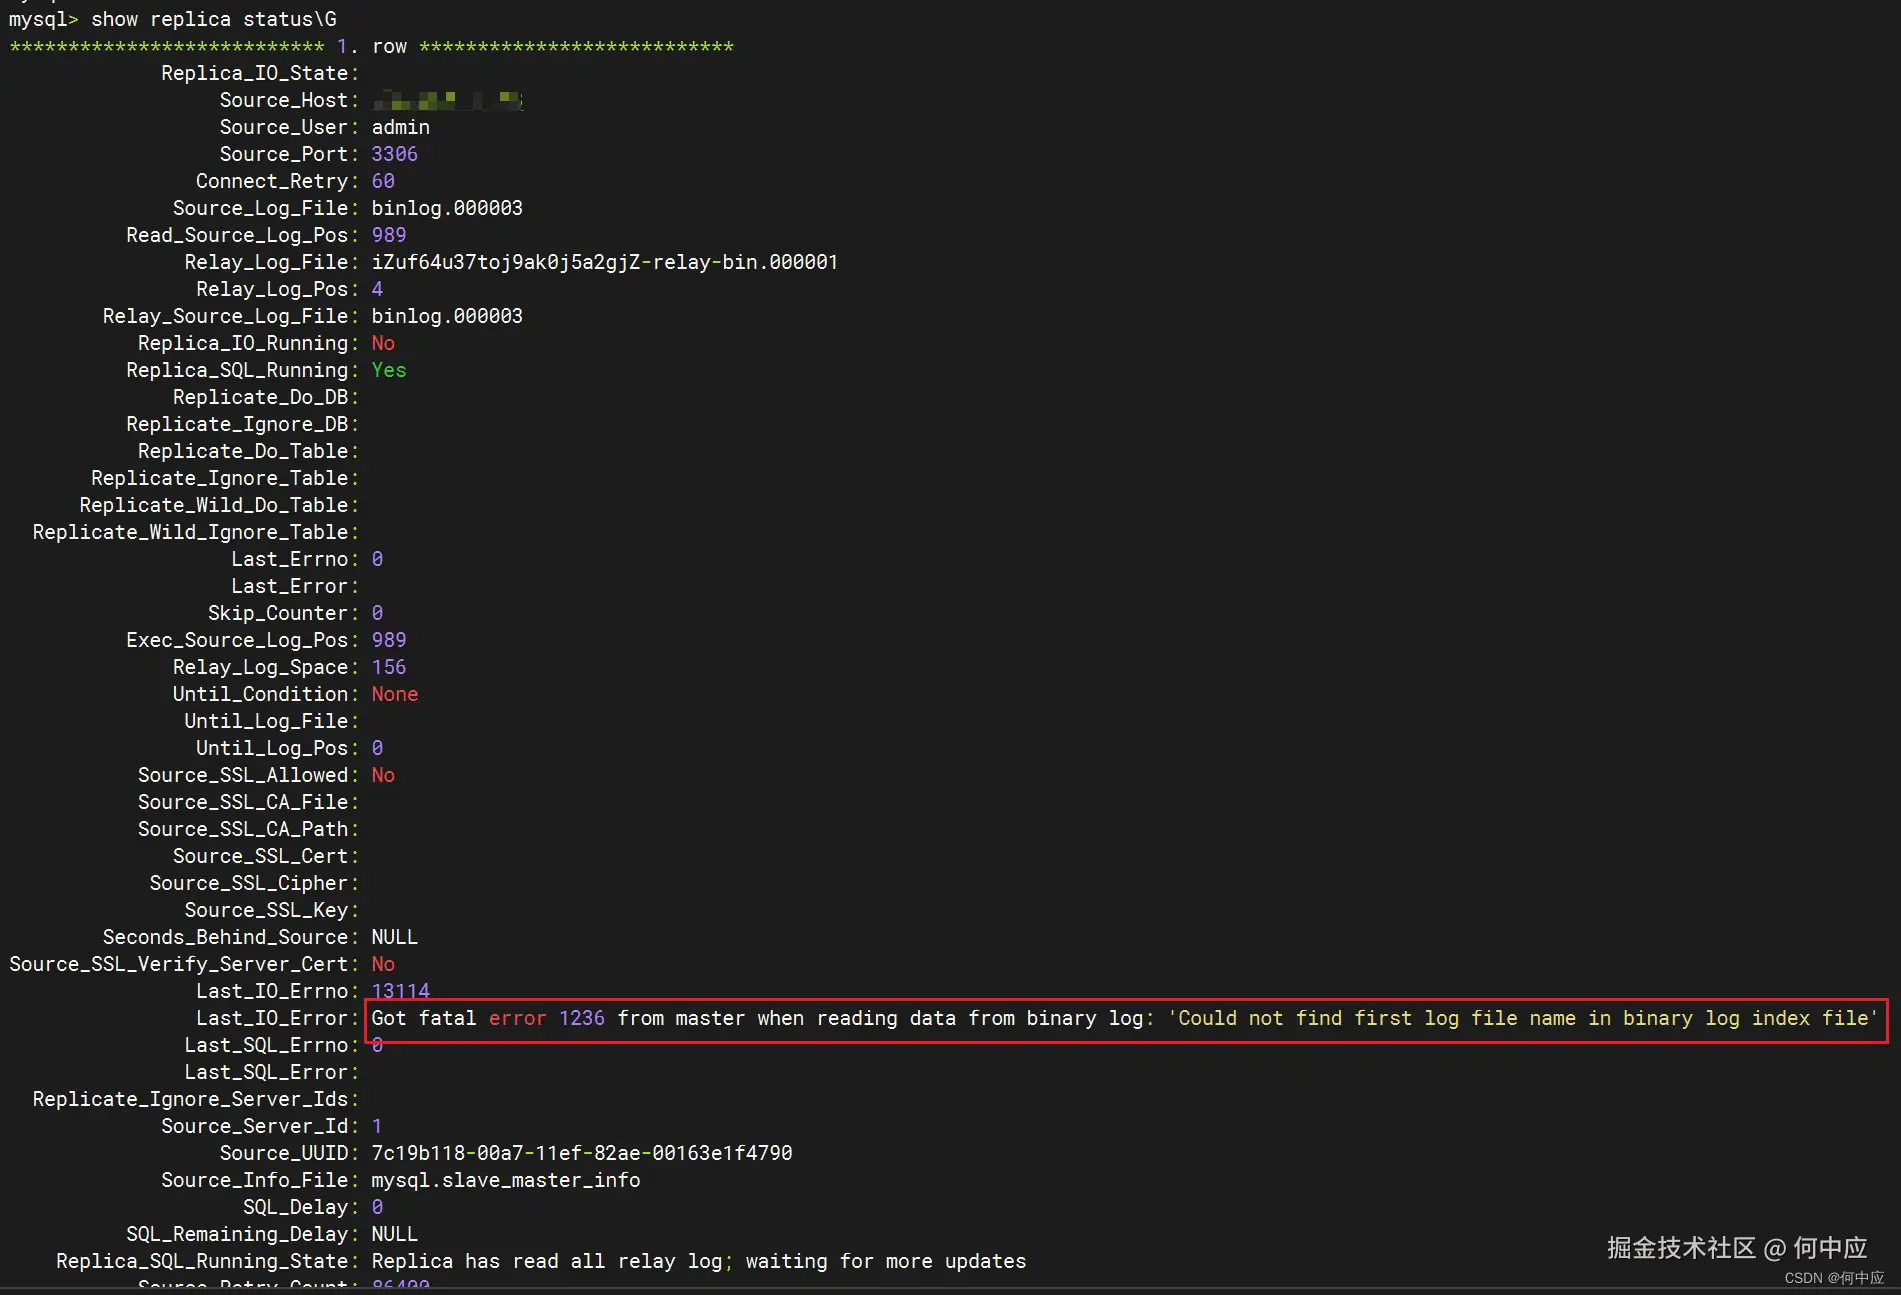
Task: Select Source_Log_File value binlog.000003
Action: point(447,208)
